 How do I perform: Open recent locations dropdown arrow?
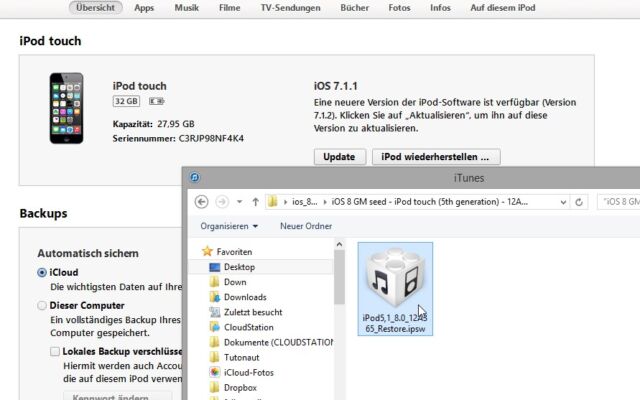(x=239, y=202)
